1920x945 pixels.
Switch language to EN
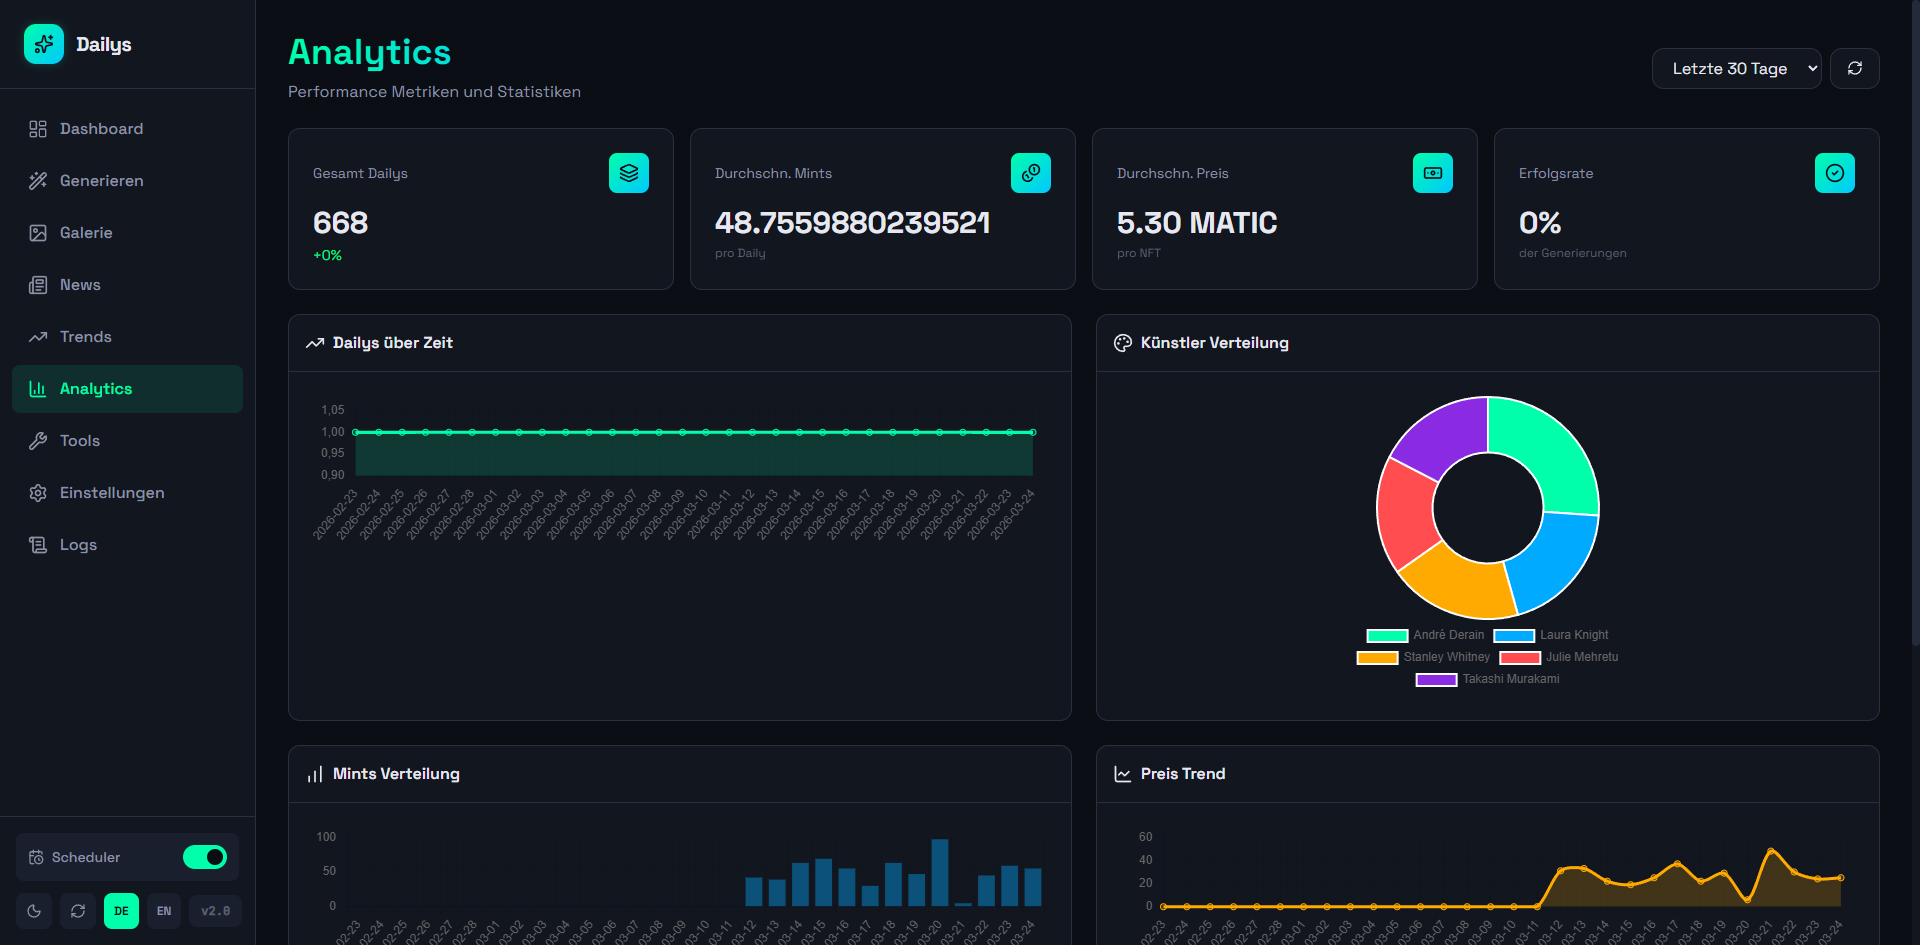tap(164, 911)
